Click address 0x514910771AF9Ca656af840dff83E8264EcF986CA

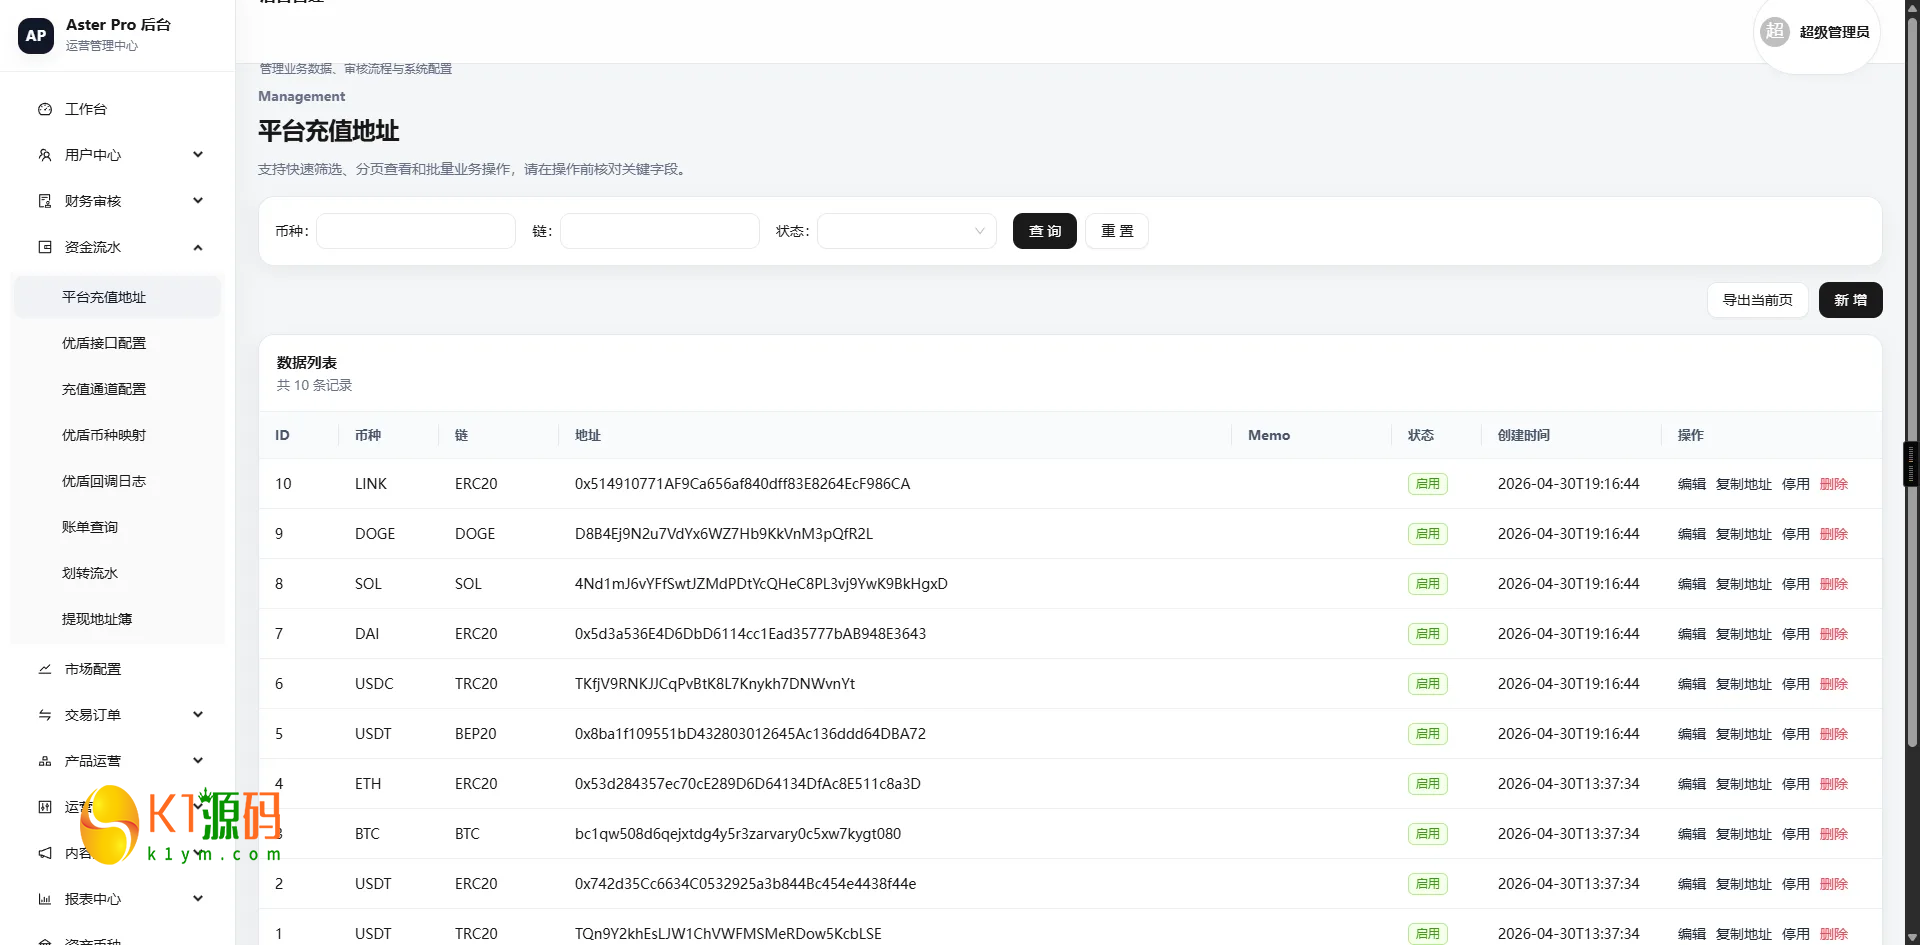(742, 484)
